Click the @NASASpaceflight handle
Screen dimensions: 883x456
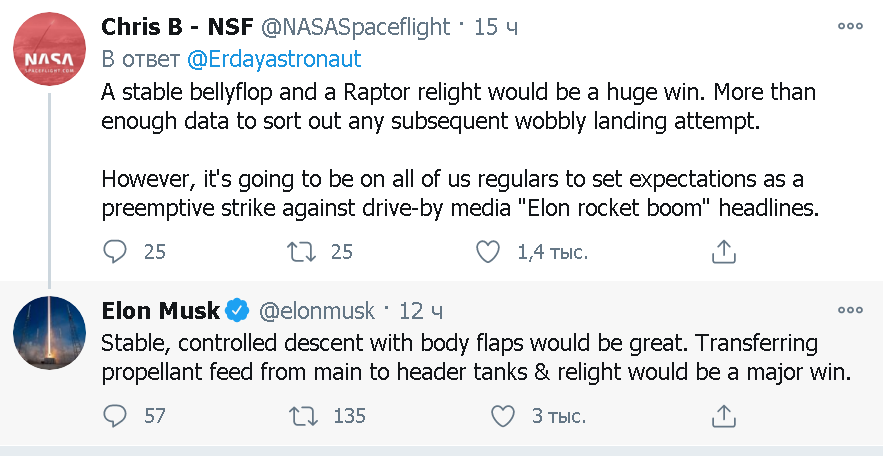point(354,27)
